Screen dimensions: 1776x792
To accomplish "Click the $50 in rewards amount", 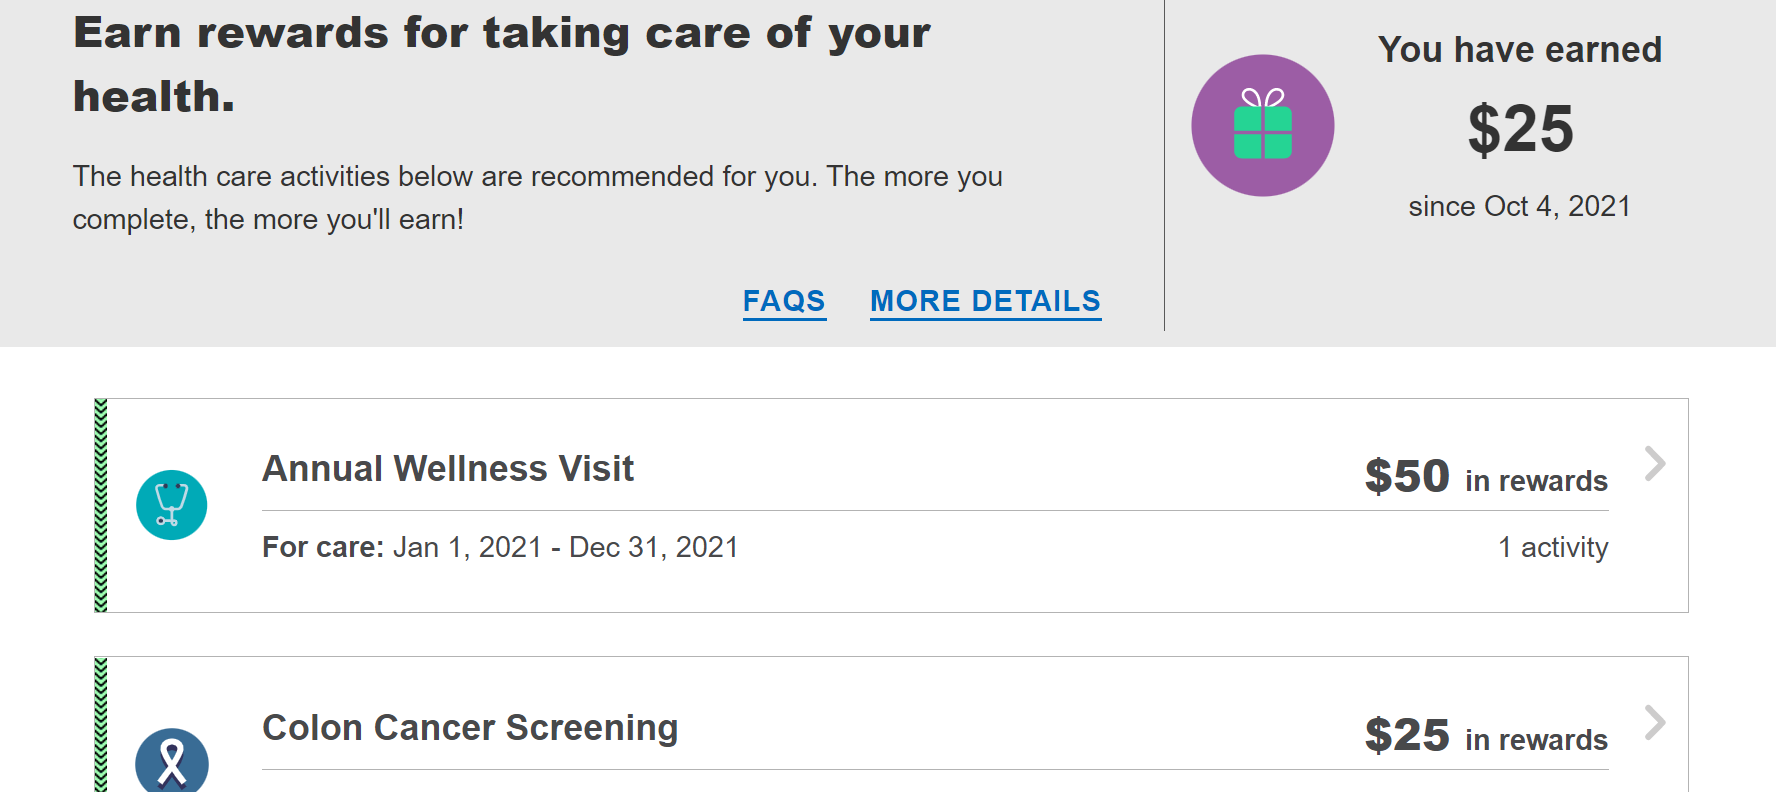I will pyautogui.click(x=1486, y=477).
